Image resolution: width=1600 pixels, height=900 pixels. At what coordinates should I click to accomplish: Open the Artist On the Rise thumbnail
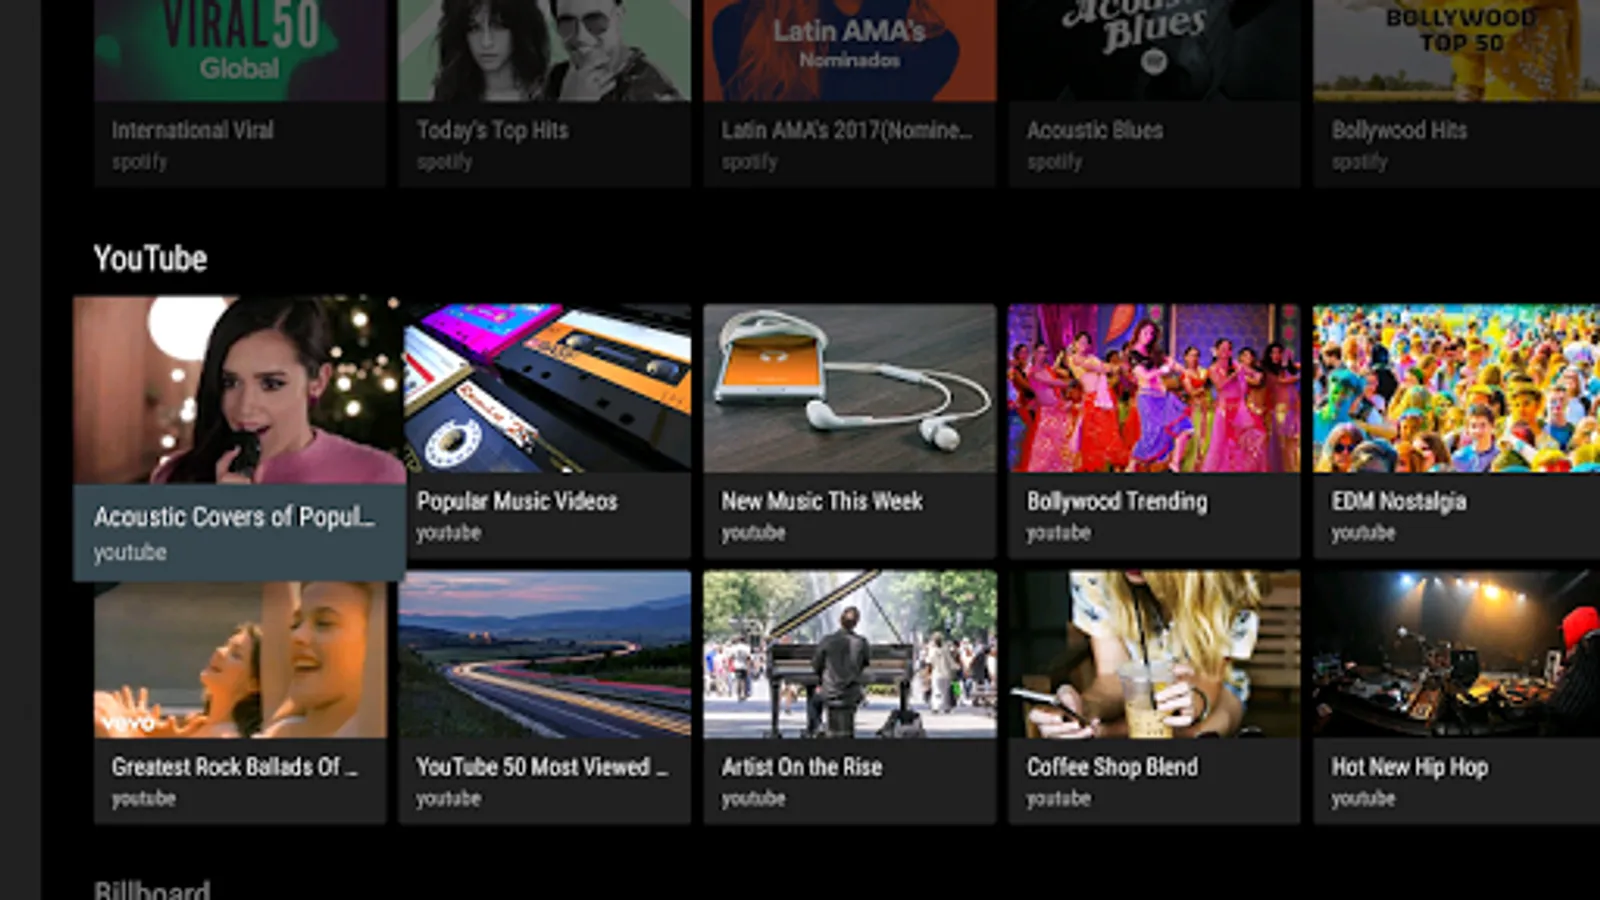click(x=850, y=654)
